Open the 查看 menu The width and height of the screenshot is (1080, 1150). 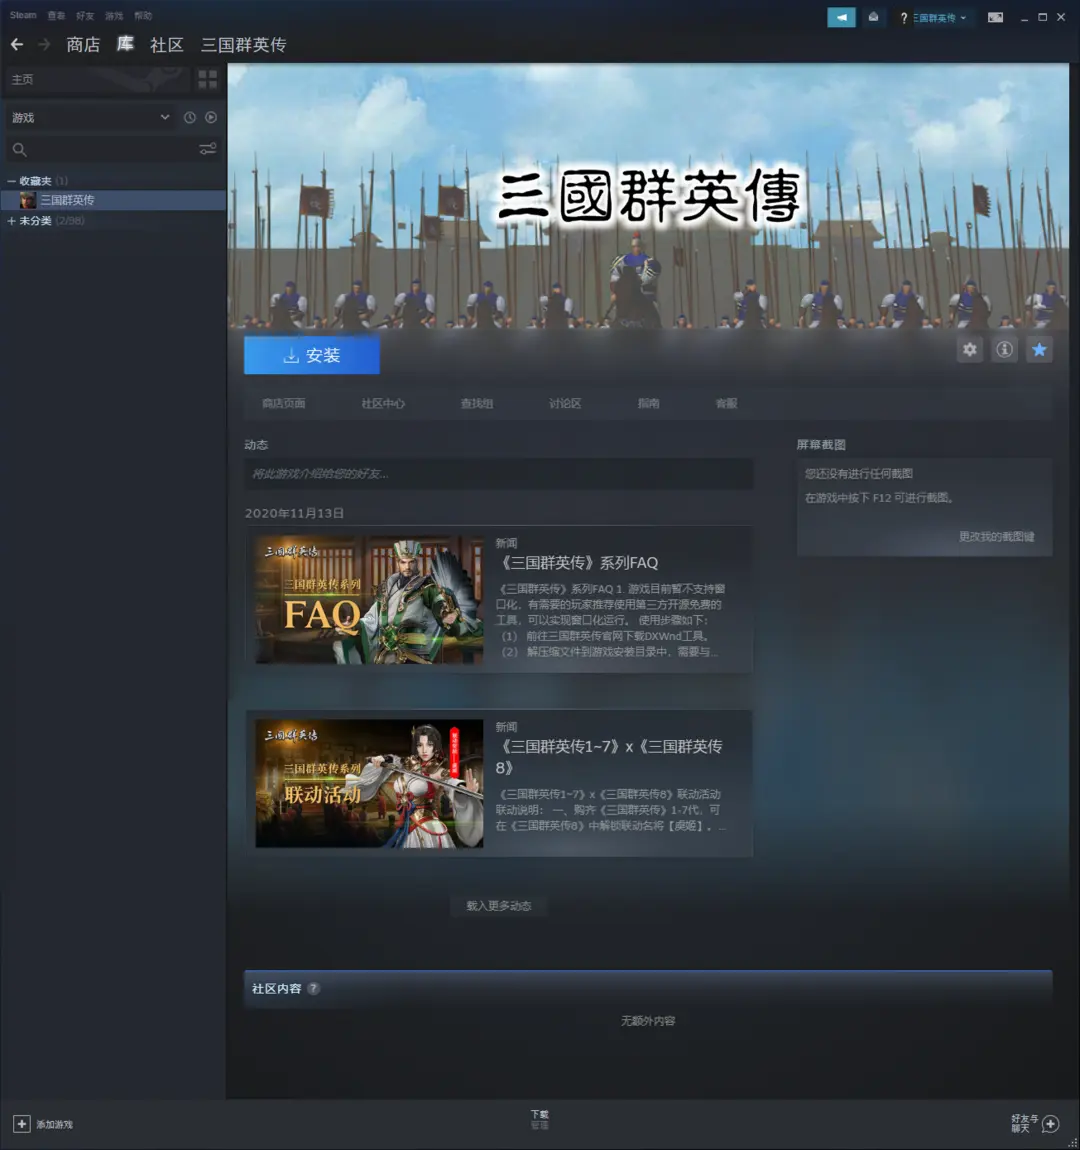pyautogui.click(x=56, y=15)
